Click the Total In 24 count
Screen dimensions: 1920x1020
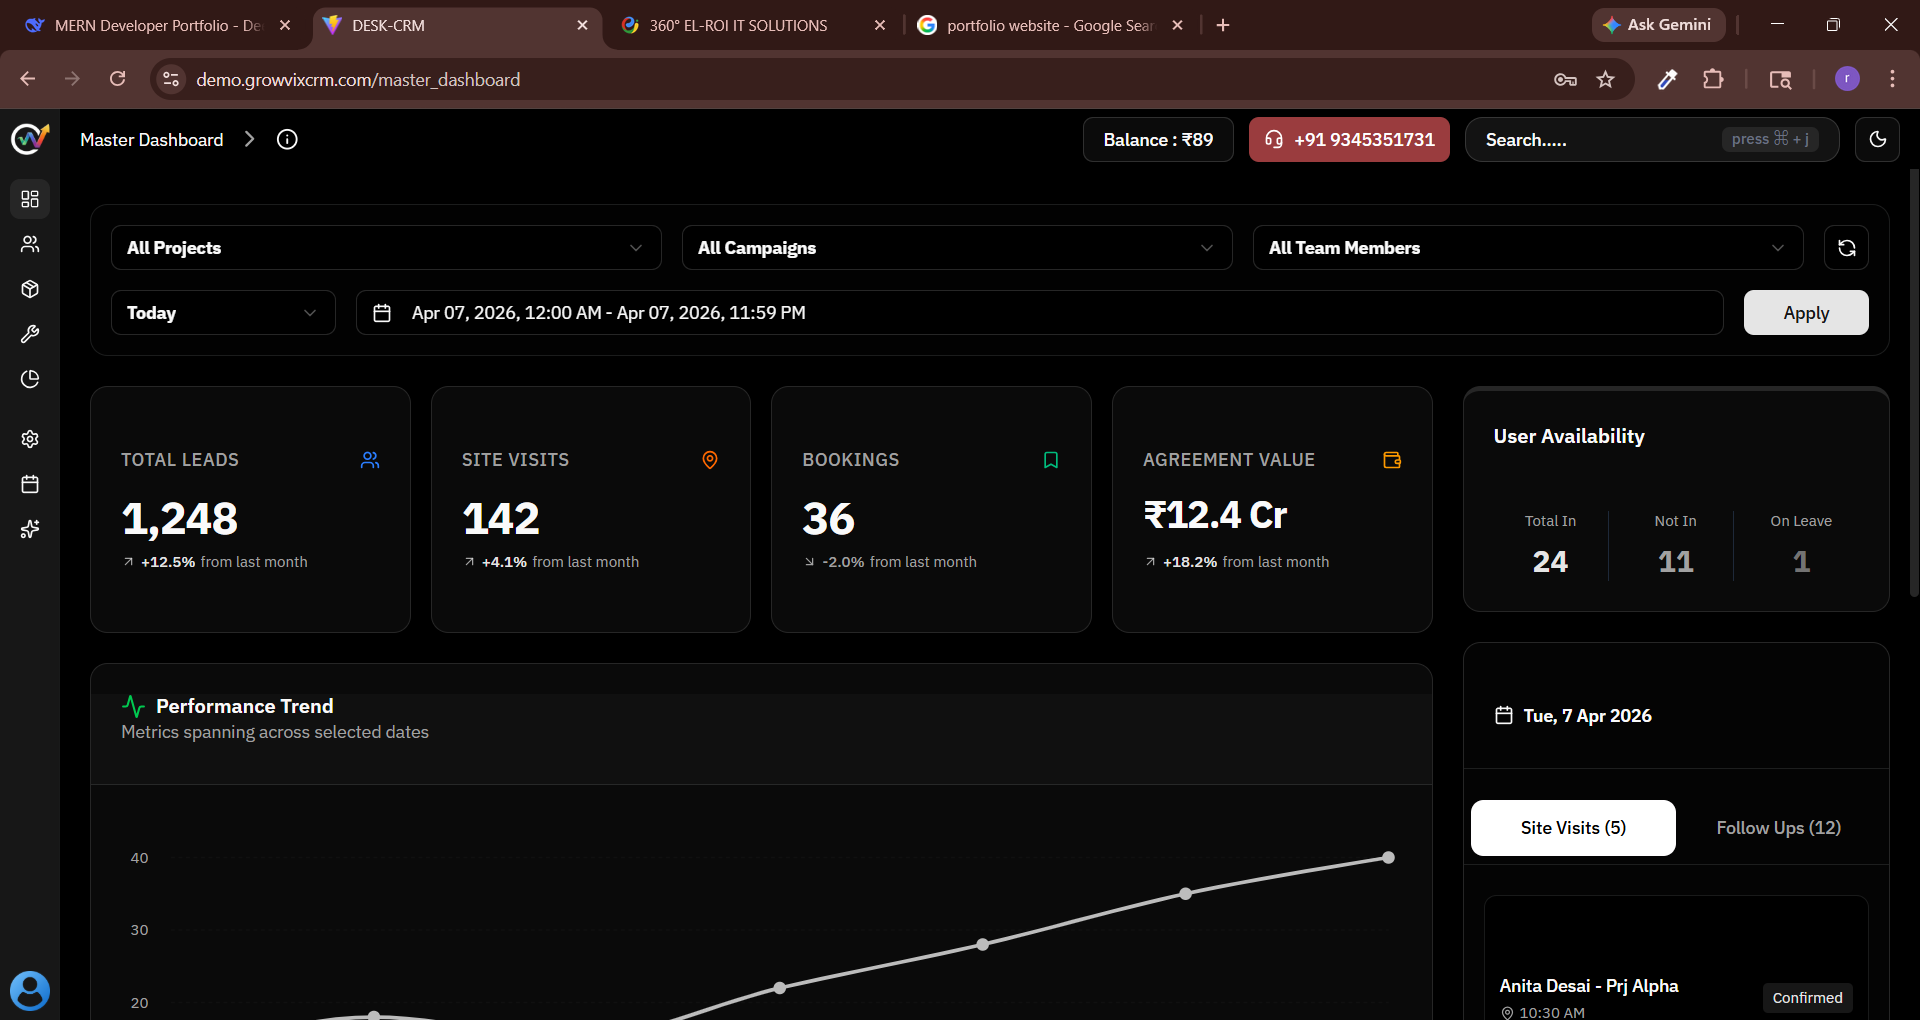pos(1550,562)
